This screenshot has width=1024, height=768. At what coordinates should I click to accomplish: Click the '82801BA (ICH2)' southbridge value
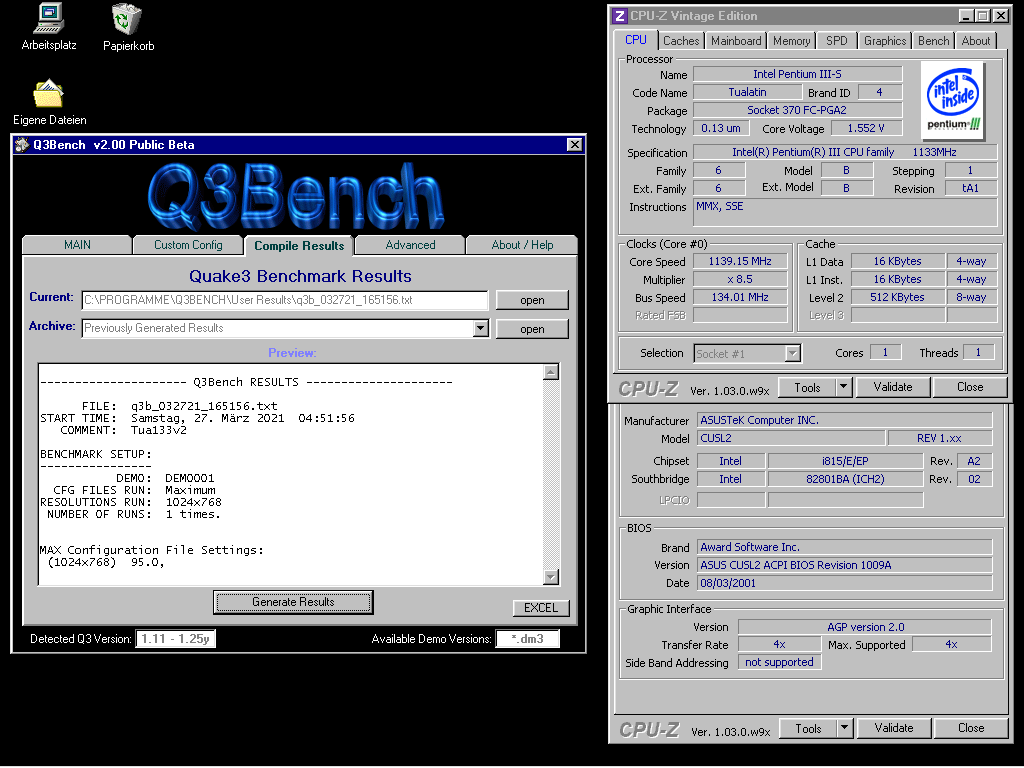point(845,479)
